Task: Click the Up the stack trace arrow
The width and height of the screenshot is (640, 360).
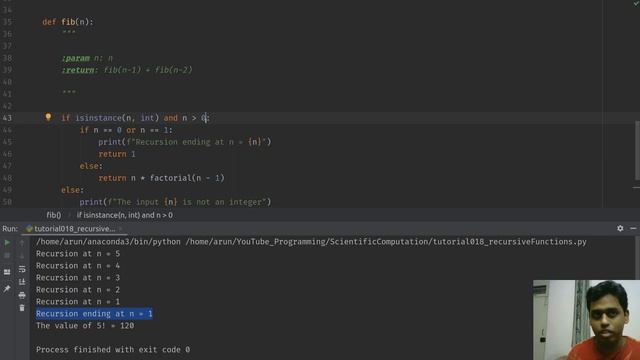Action: pyautogui.click(x=22, y=243)
